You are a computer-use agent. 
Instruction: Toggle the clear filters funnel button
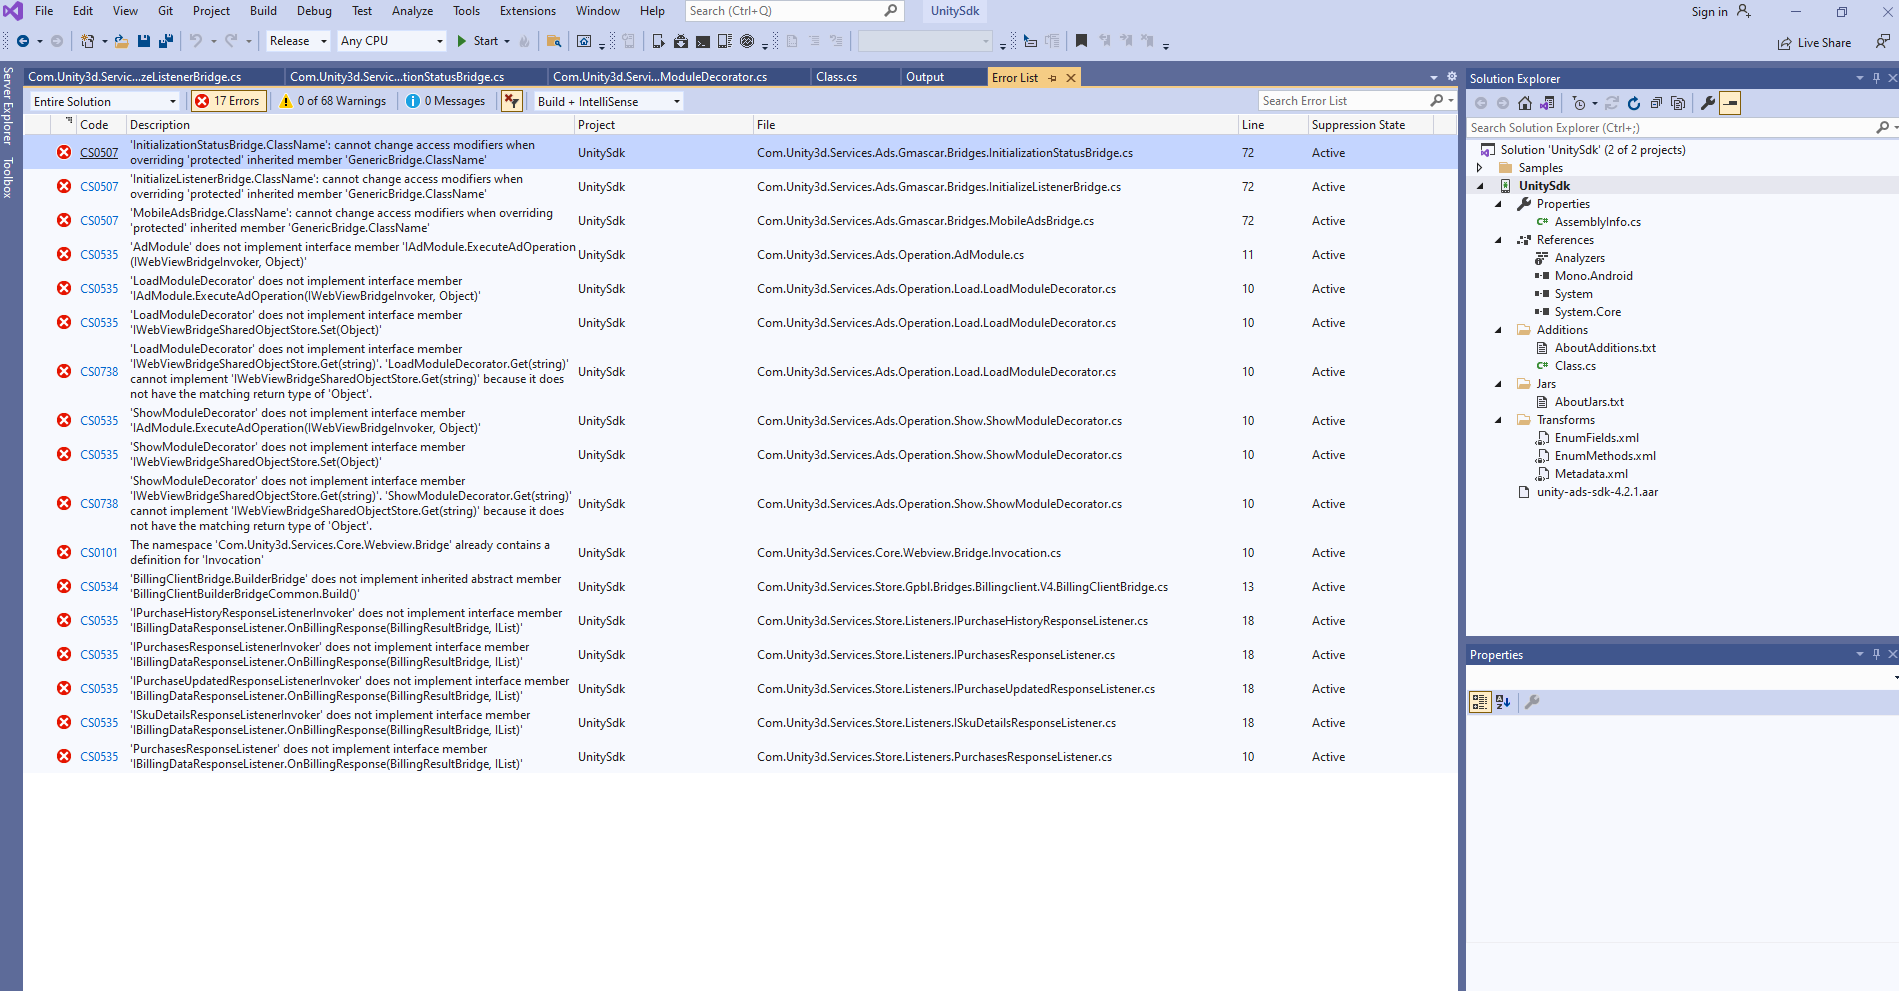pos(512,101)
